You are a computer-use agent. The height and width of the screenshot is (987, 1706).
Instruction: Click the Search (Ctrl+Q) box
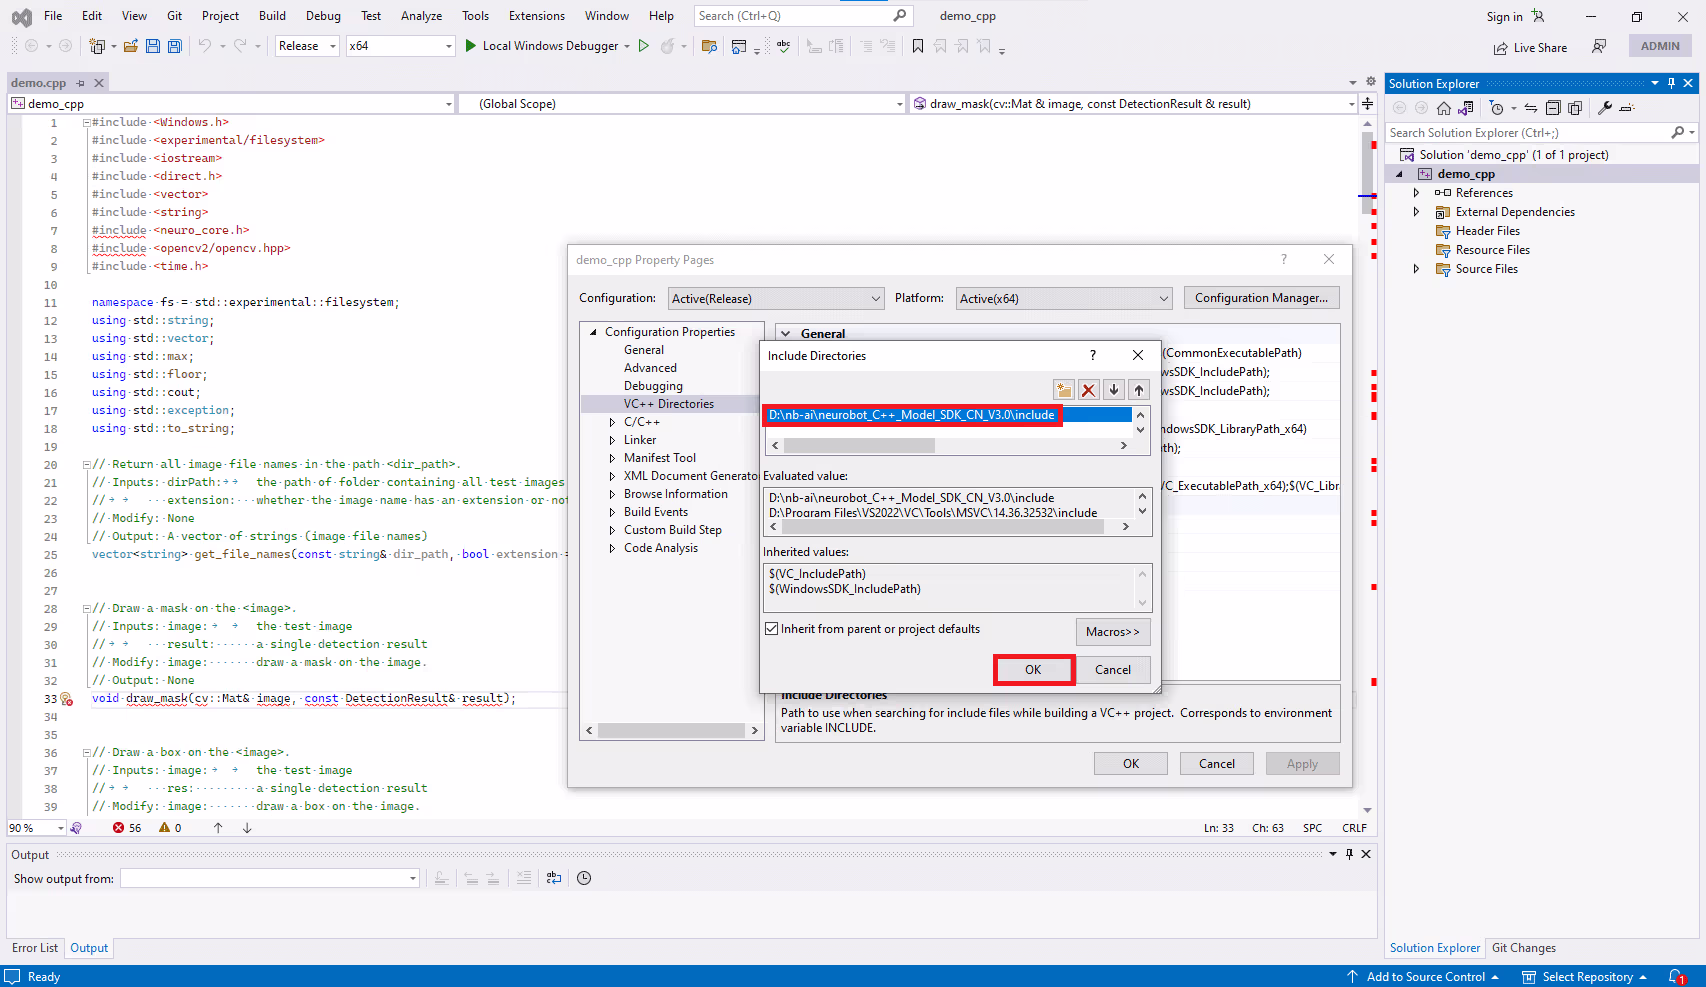click(802, 16)
